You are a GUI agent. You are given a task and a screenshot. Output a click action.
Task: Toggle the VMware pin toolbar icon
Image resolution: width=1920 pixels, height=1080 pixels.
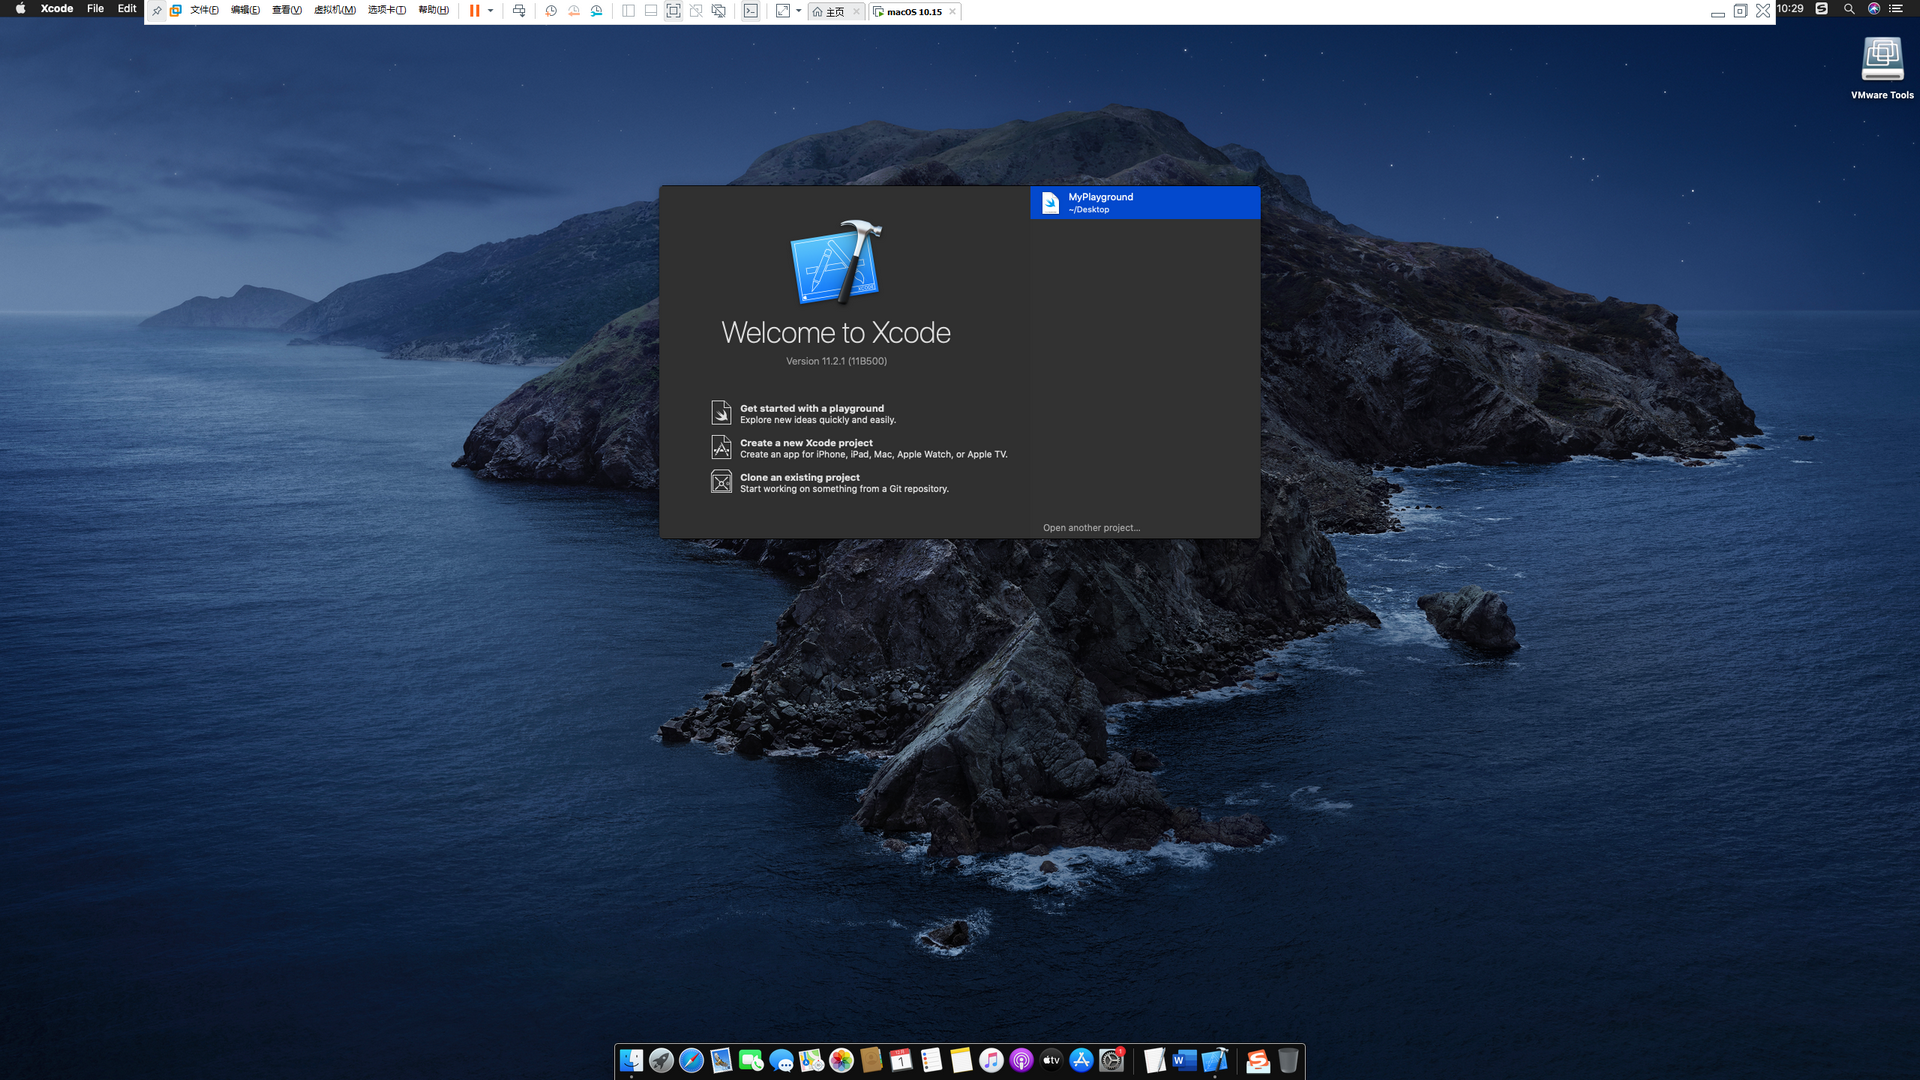pos(157,11)
